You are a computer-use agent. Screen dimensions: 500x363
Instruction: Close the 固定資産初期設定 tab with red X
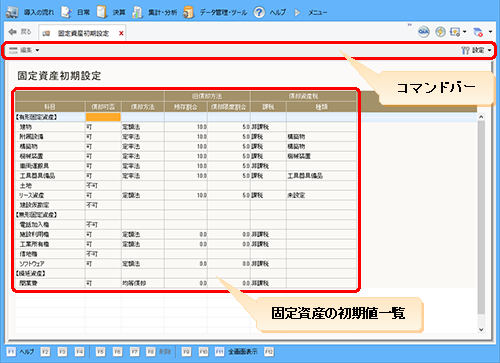click(x=121, y=33)
